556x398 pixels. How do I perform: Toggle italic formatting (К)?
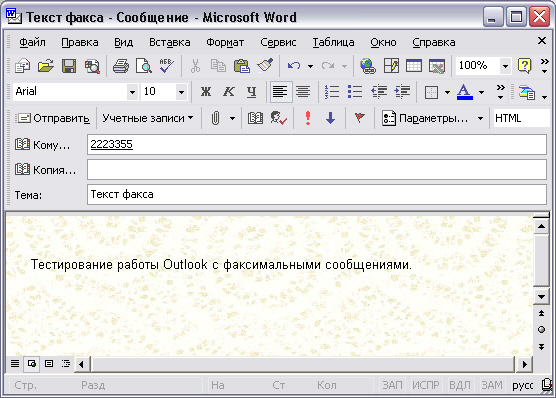[229, 92]
